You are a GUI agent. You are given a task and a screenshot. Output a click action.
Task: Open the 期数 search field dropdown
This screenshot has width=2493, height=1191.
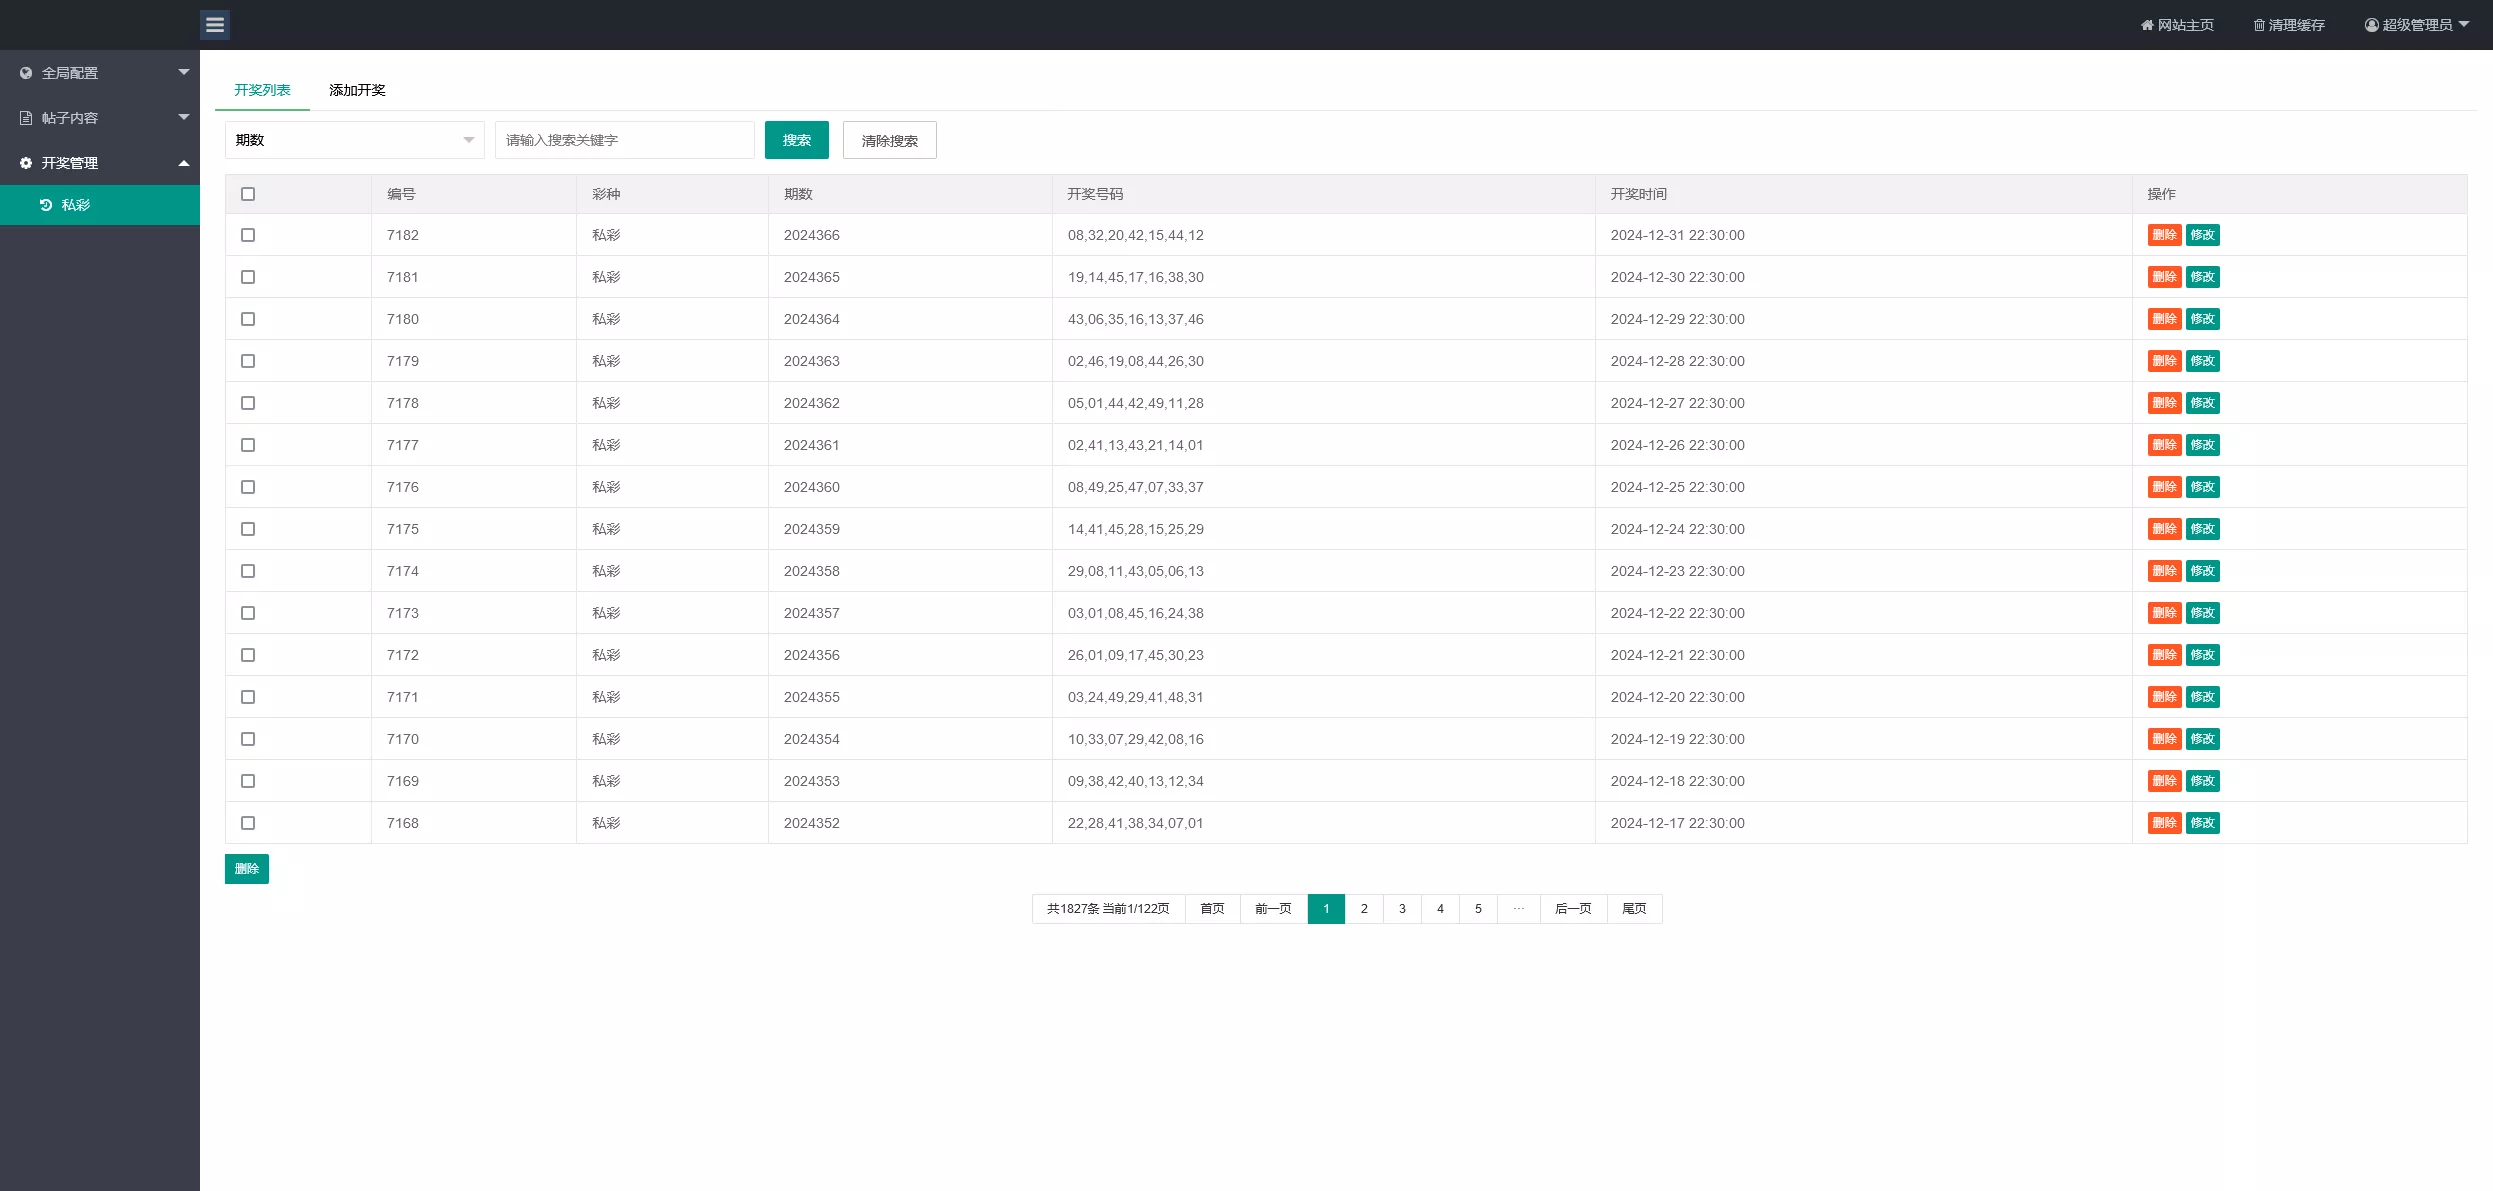(354, 140)
